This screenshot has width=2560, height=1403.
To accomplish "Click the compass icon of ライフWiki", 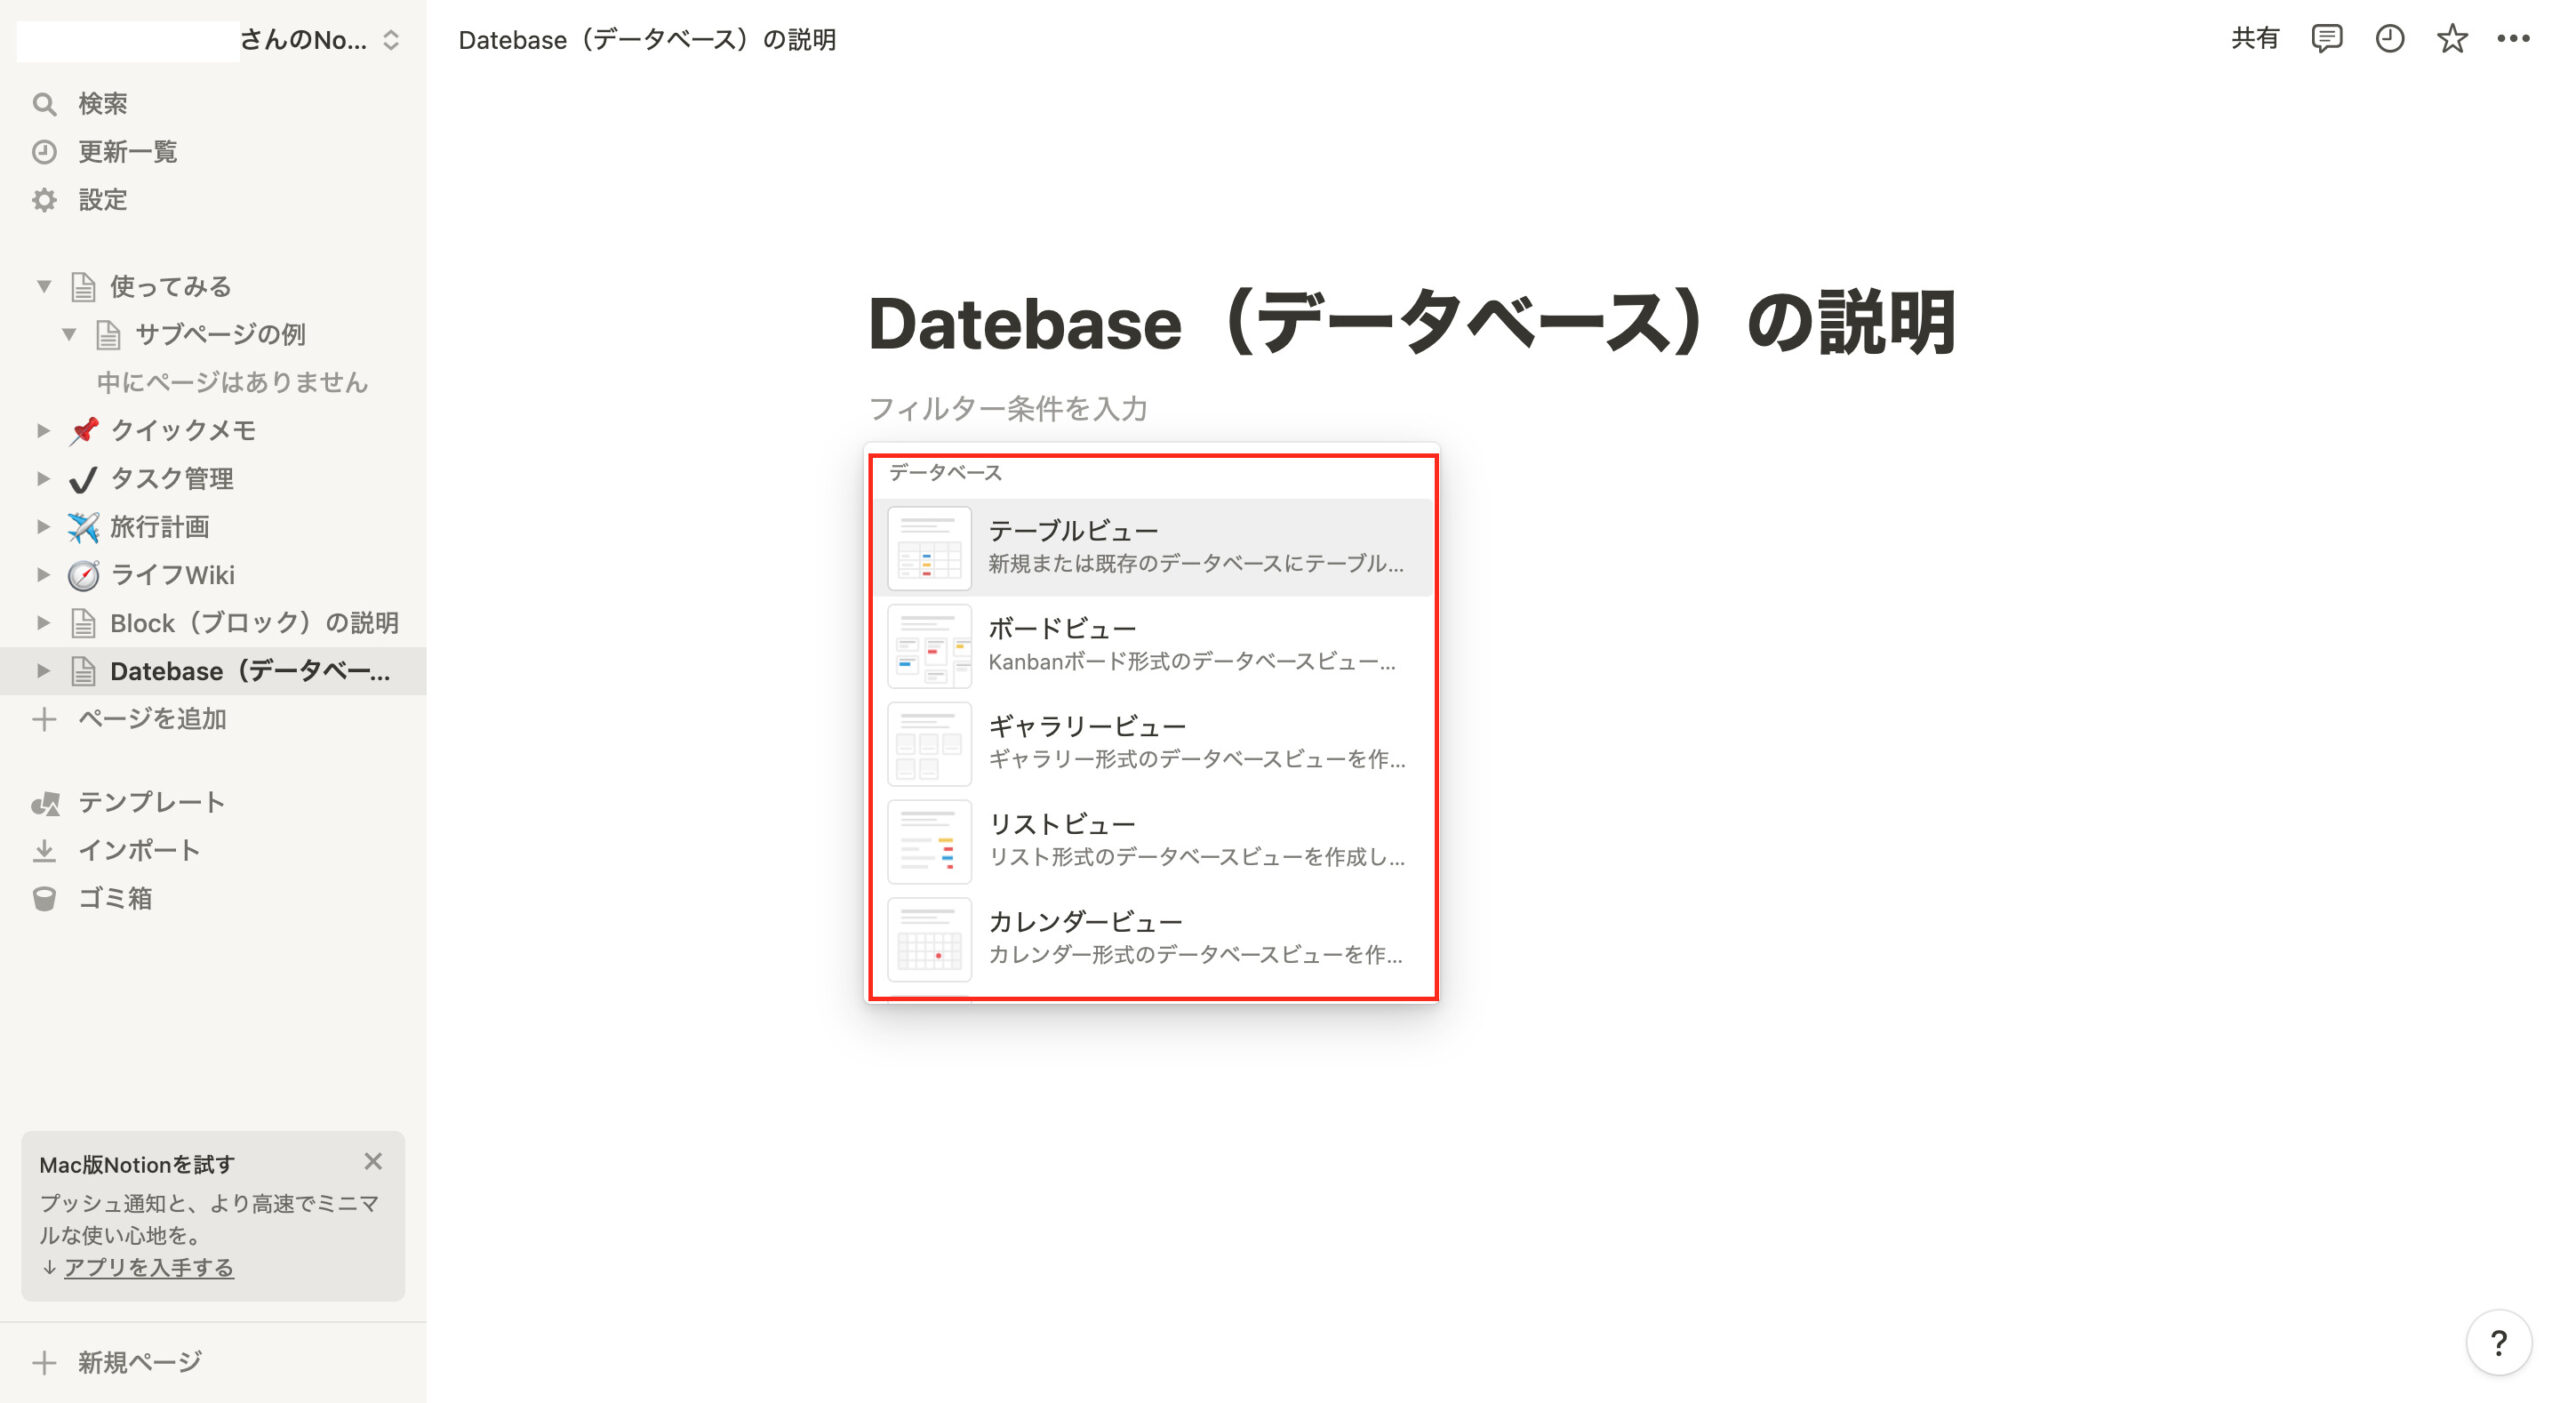I will click(84, 575).
